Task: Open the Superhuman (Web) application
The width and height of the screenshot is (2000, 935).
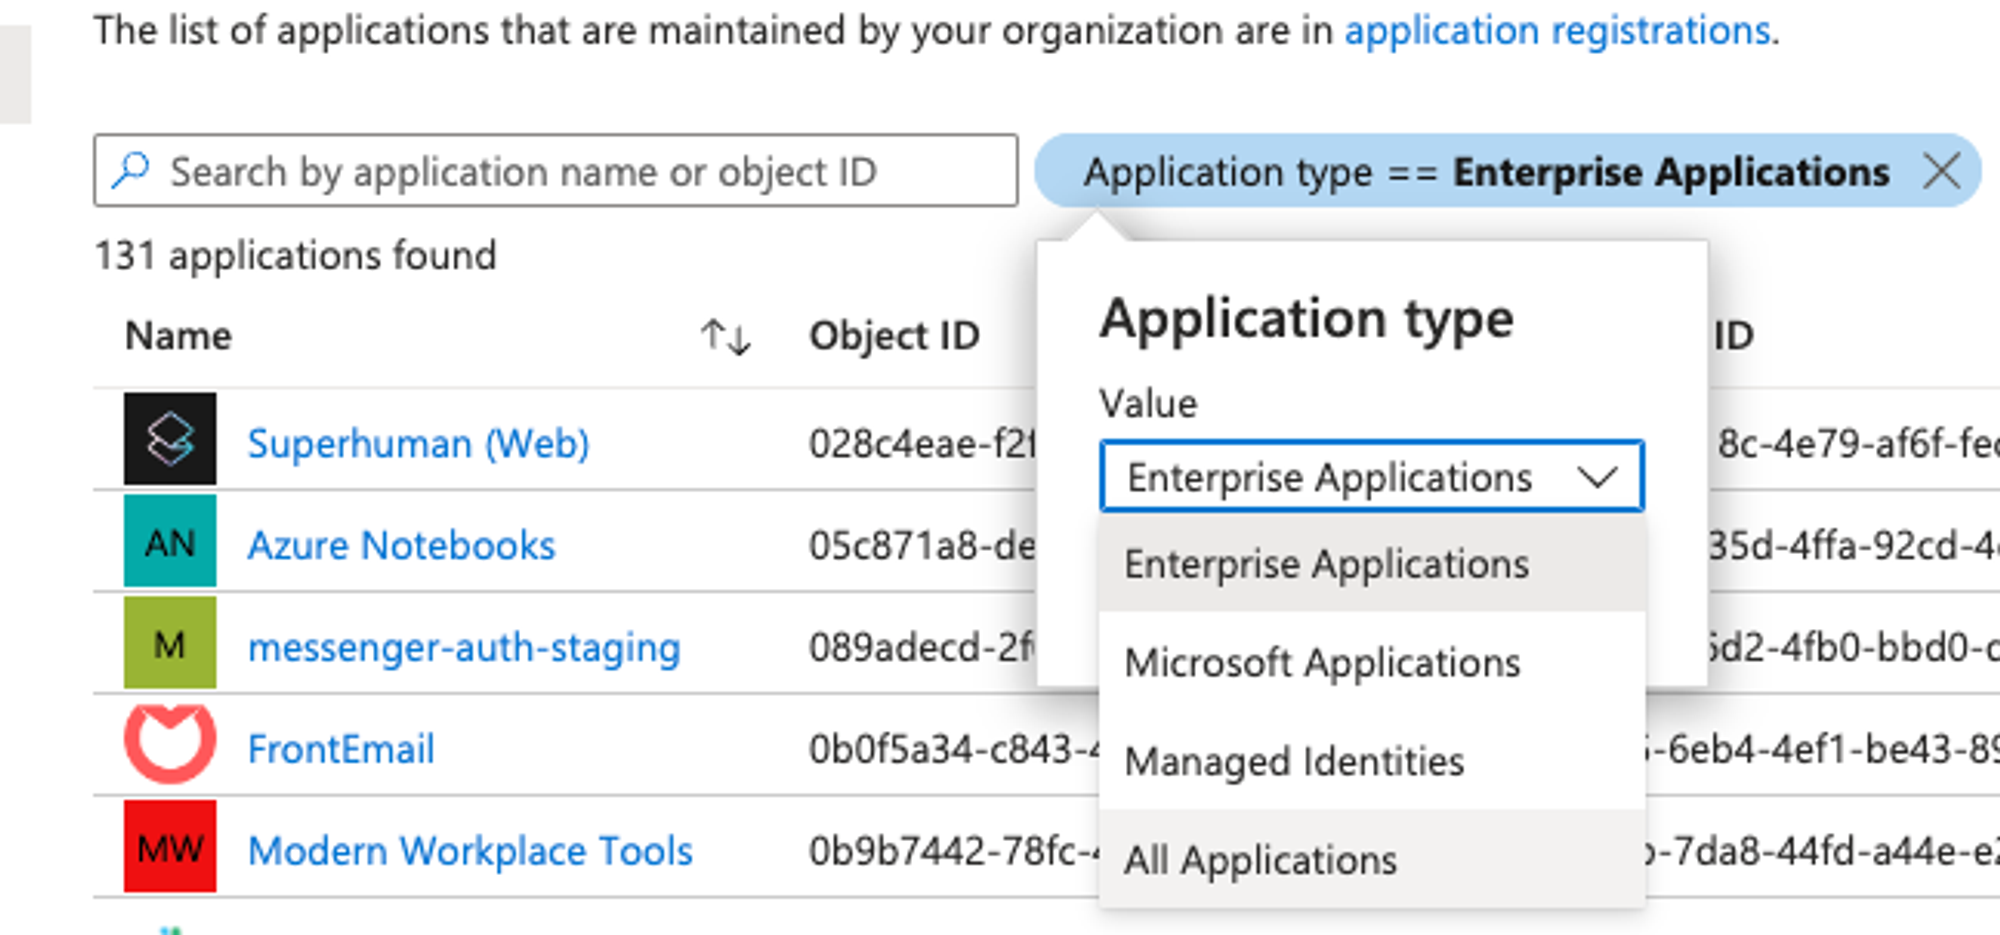Action: [x=418, y=443]
